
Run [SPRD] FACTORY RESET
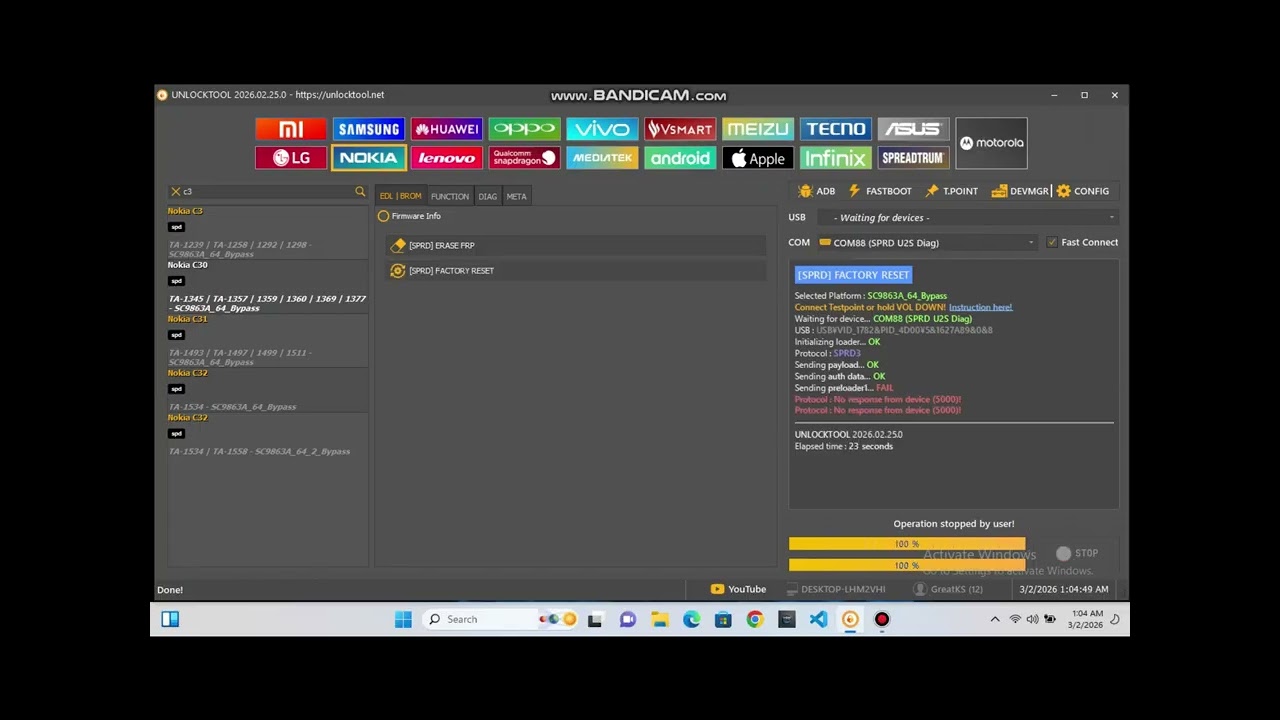coord(575,270)
